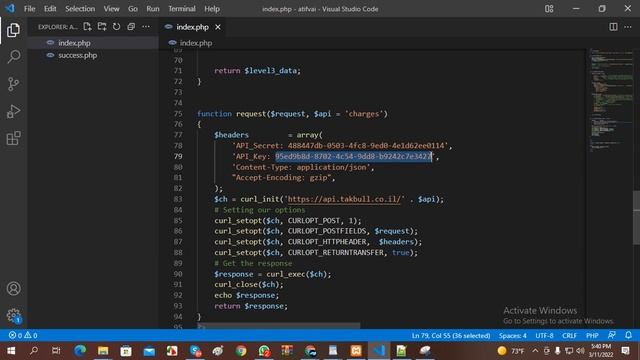Open the Search view in activity bar
Viewport: 640px width, 360px height.
click(13, 57)
